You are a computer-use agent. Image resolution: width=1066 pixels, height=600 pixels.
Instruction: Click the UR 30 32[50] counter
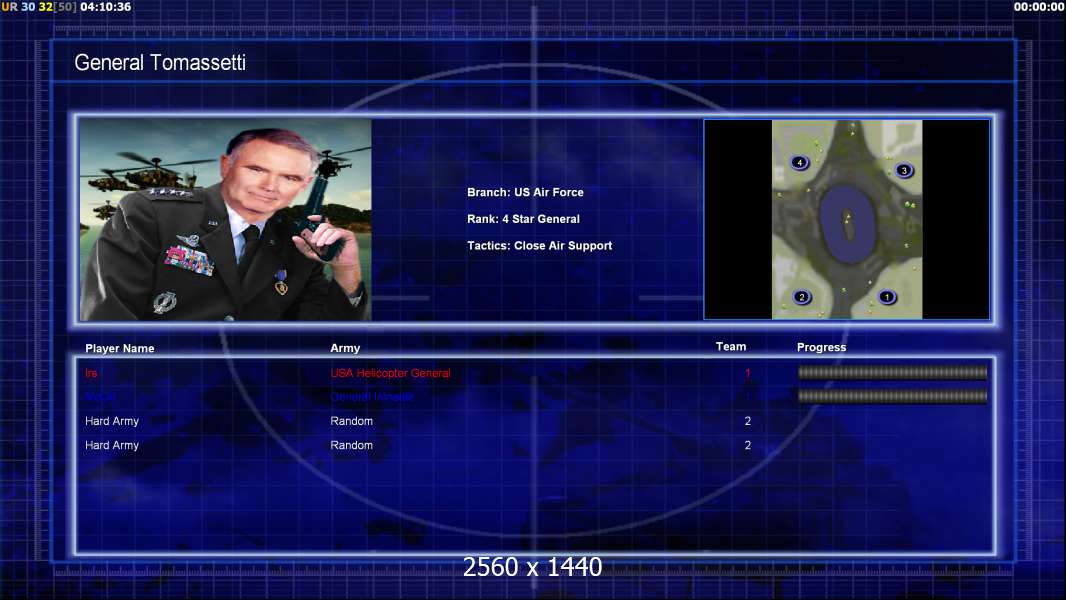tap(39, 7)
